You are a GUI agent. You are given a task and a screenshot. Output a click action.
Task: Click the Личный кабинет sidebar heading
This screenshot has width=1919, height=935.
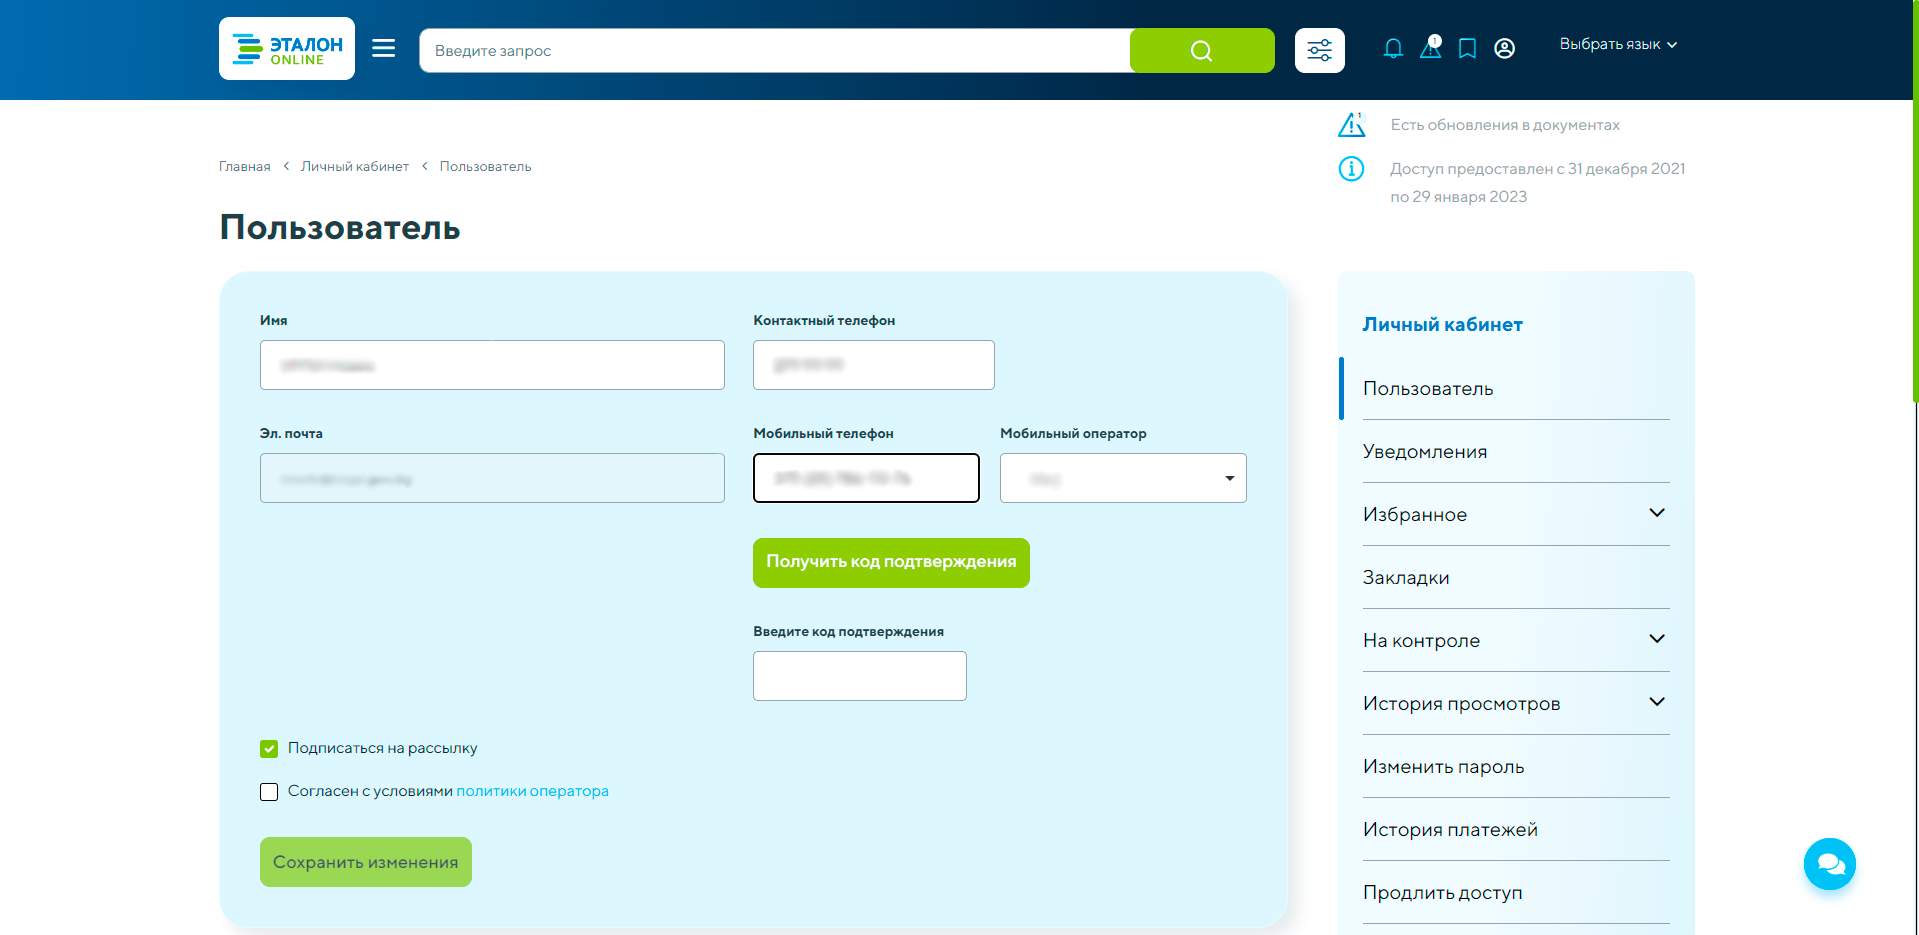click(x=1442, y=324)
